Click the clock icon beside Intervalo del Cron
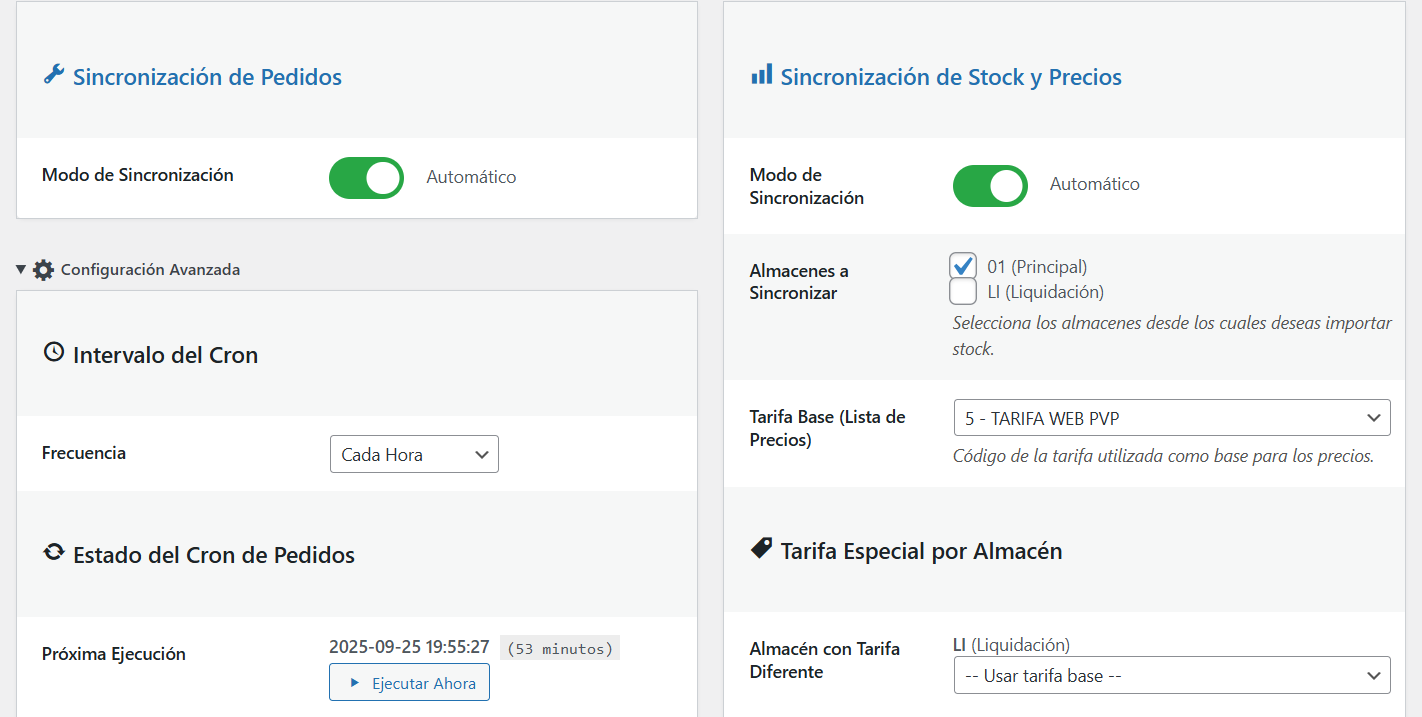 coord(54,353)
